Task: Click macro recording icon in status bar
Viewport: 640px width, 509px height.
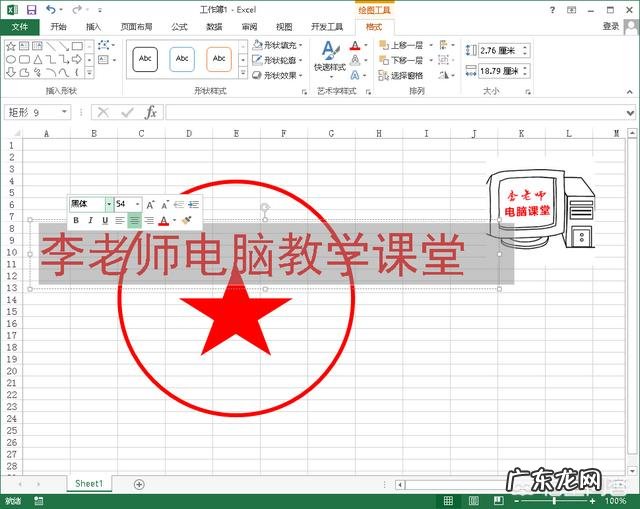Action: point(38,501)
